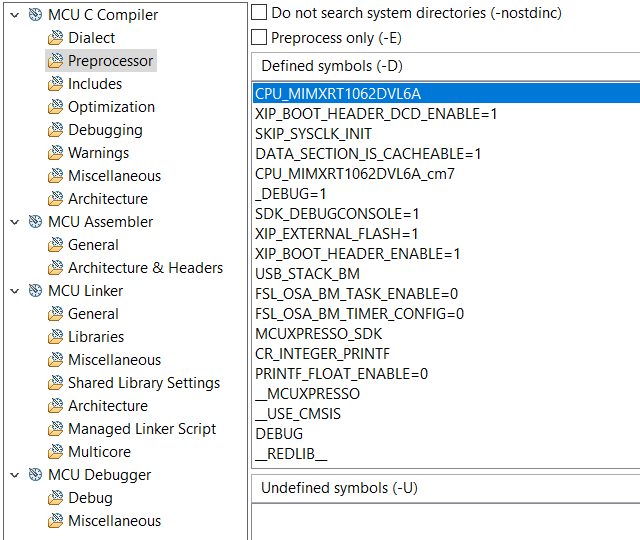Click the Dialect settings page icon
This screenshot has width=640, height=540.
(x=55, y=38)
